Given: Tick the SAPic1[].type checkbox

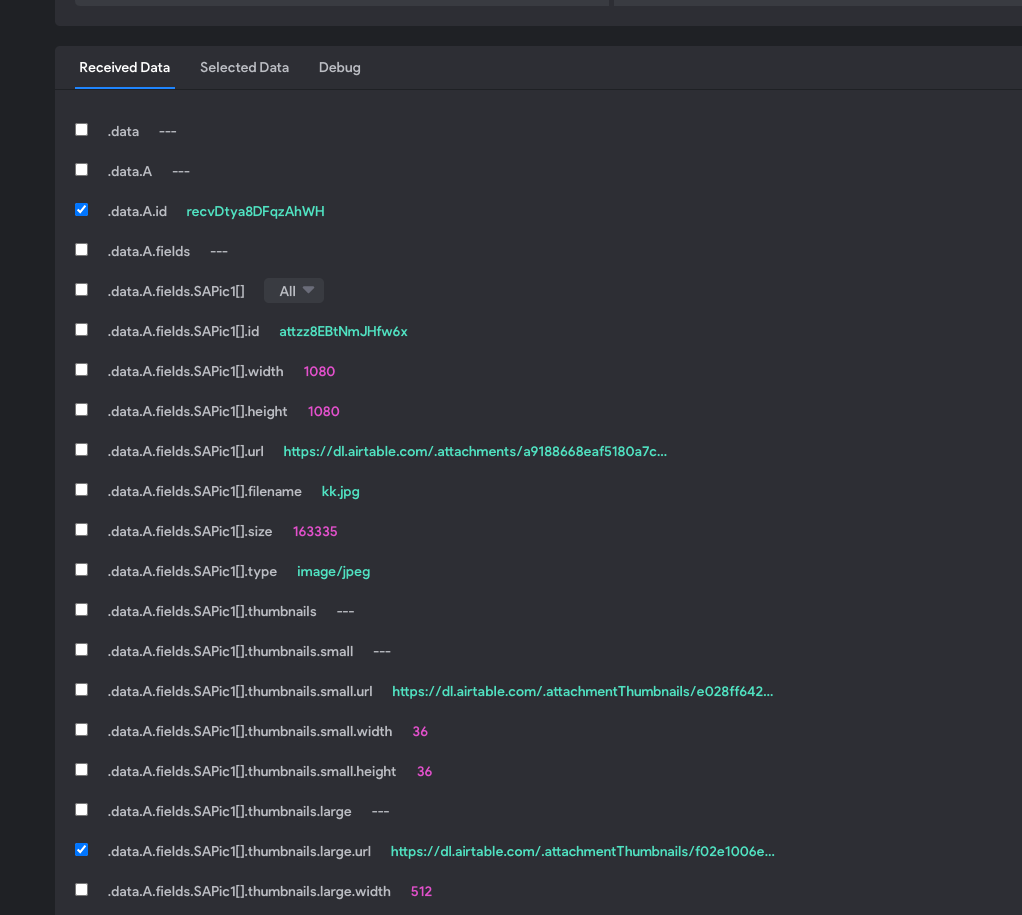Looking at the screenshot, I should coord(81,570).
